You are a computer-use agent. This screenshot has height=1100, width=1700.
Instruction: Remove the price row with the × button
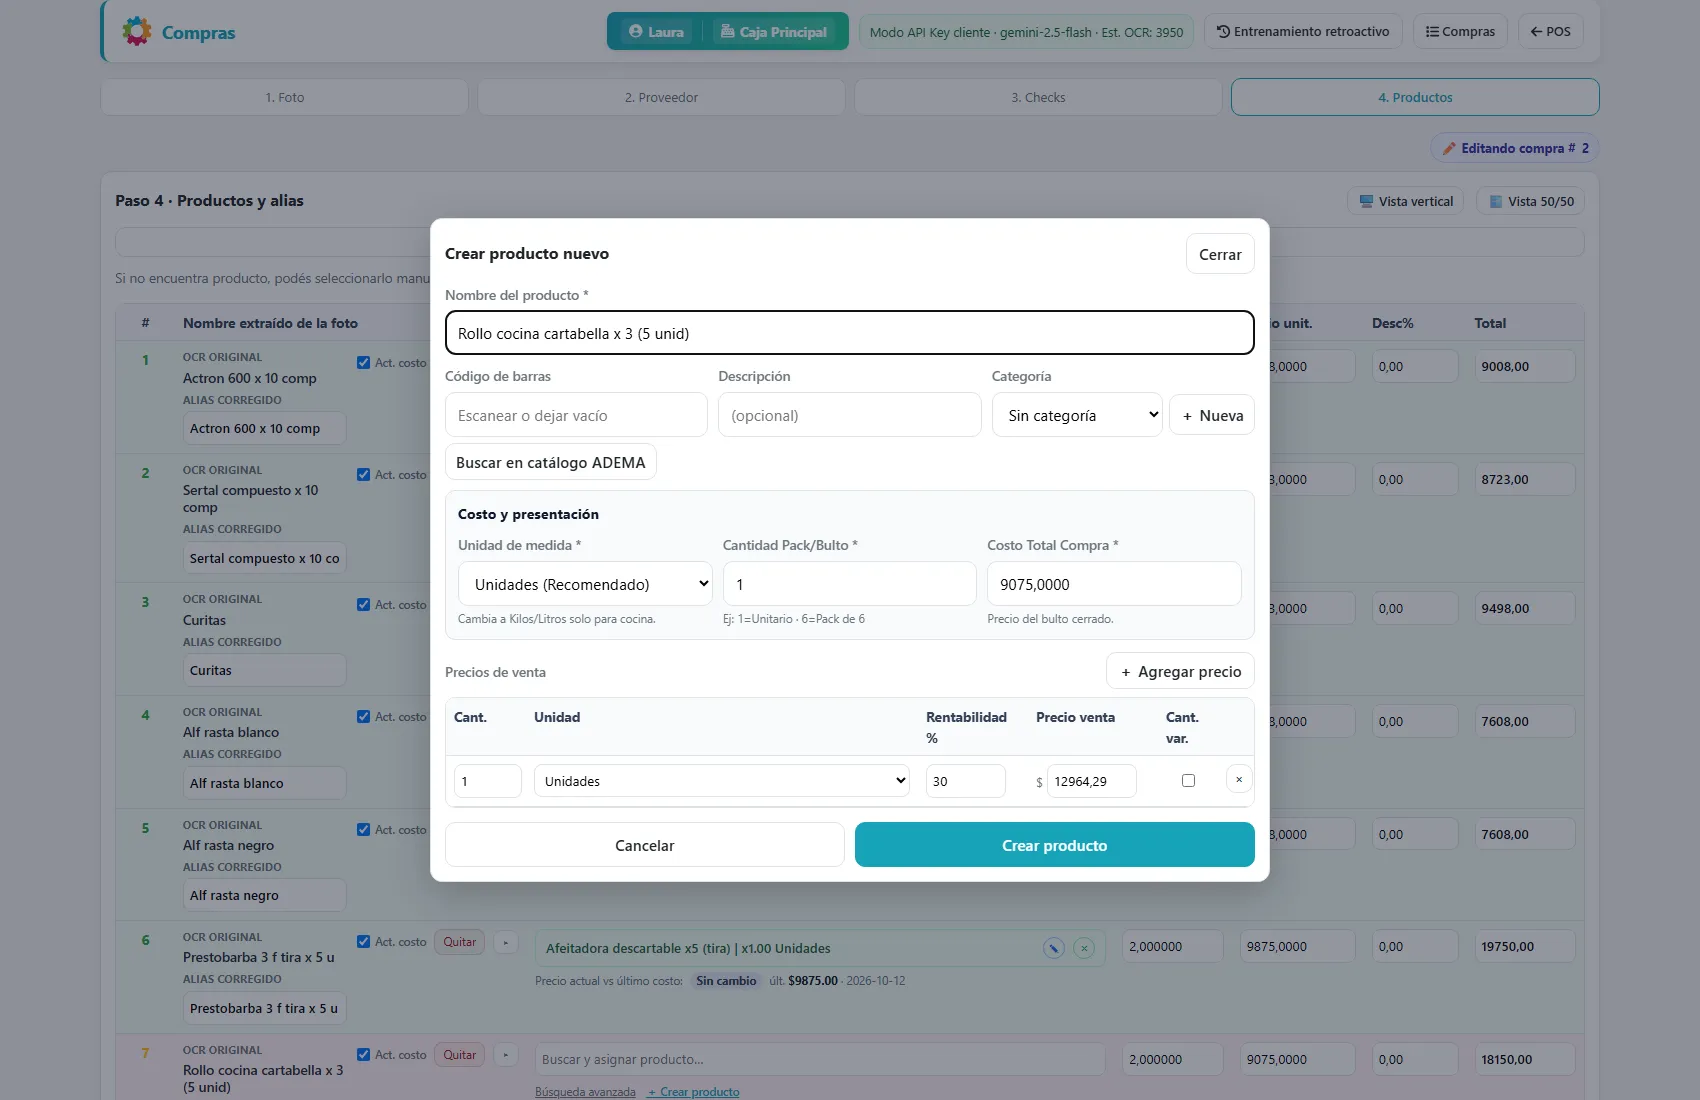[x=1239, y=780]
